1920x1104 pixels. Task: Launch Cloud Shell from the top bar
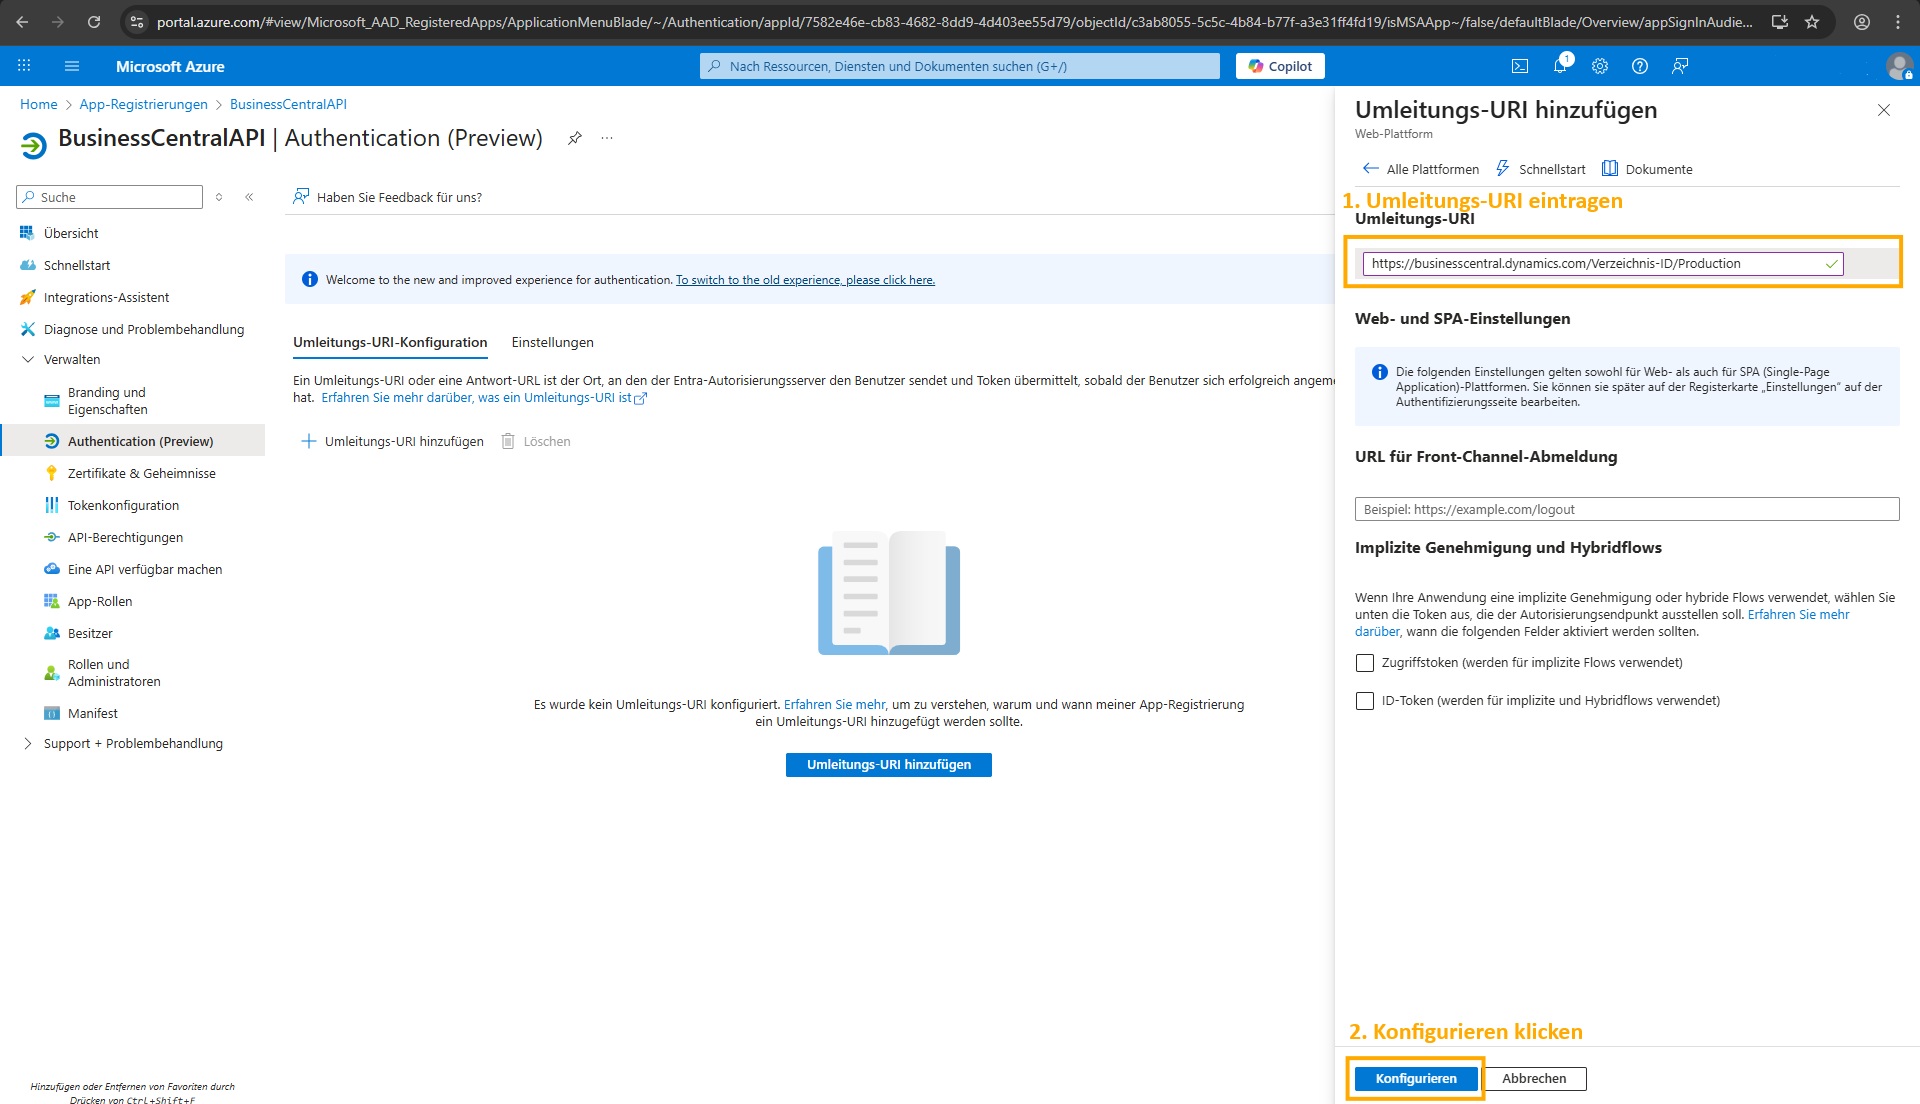pos(1519,66)
